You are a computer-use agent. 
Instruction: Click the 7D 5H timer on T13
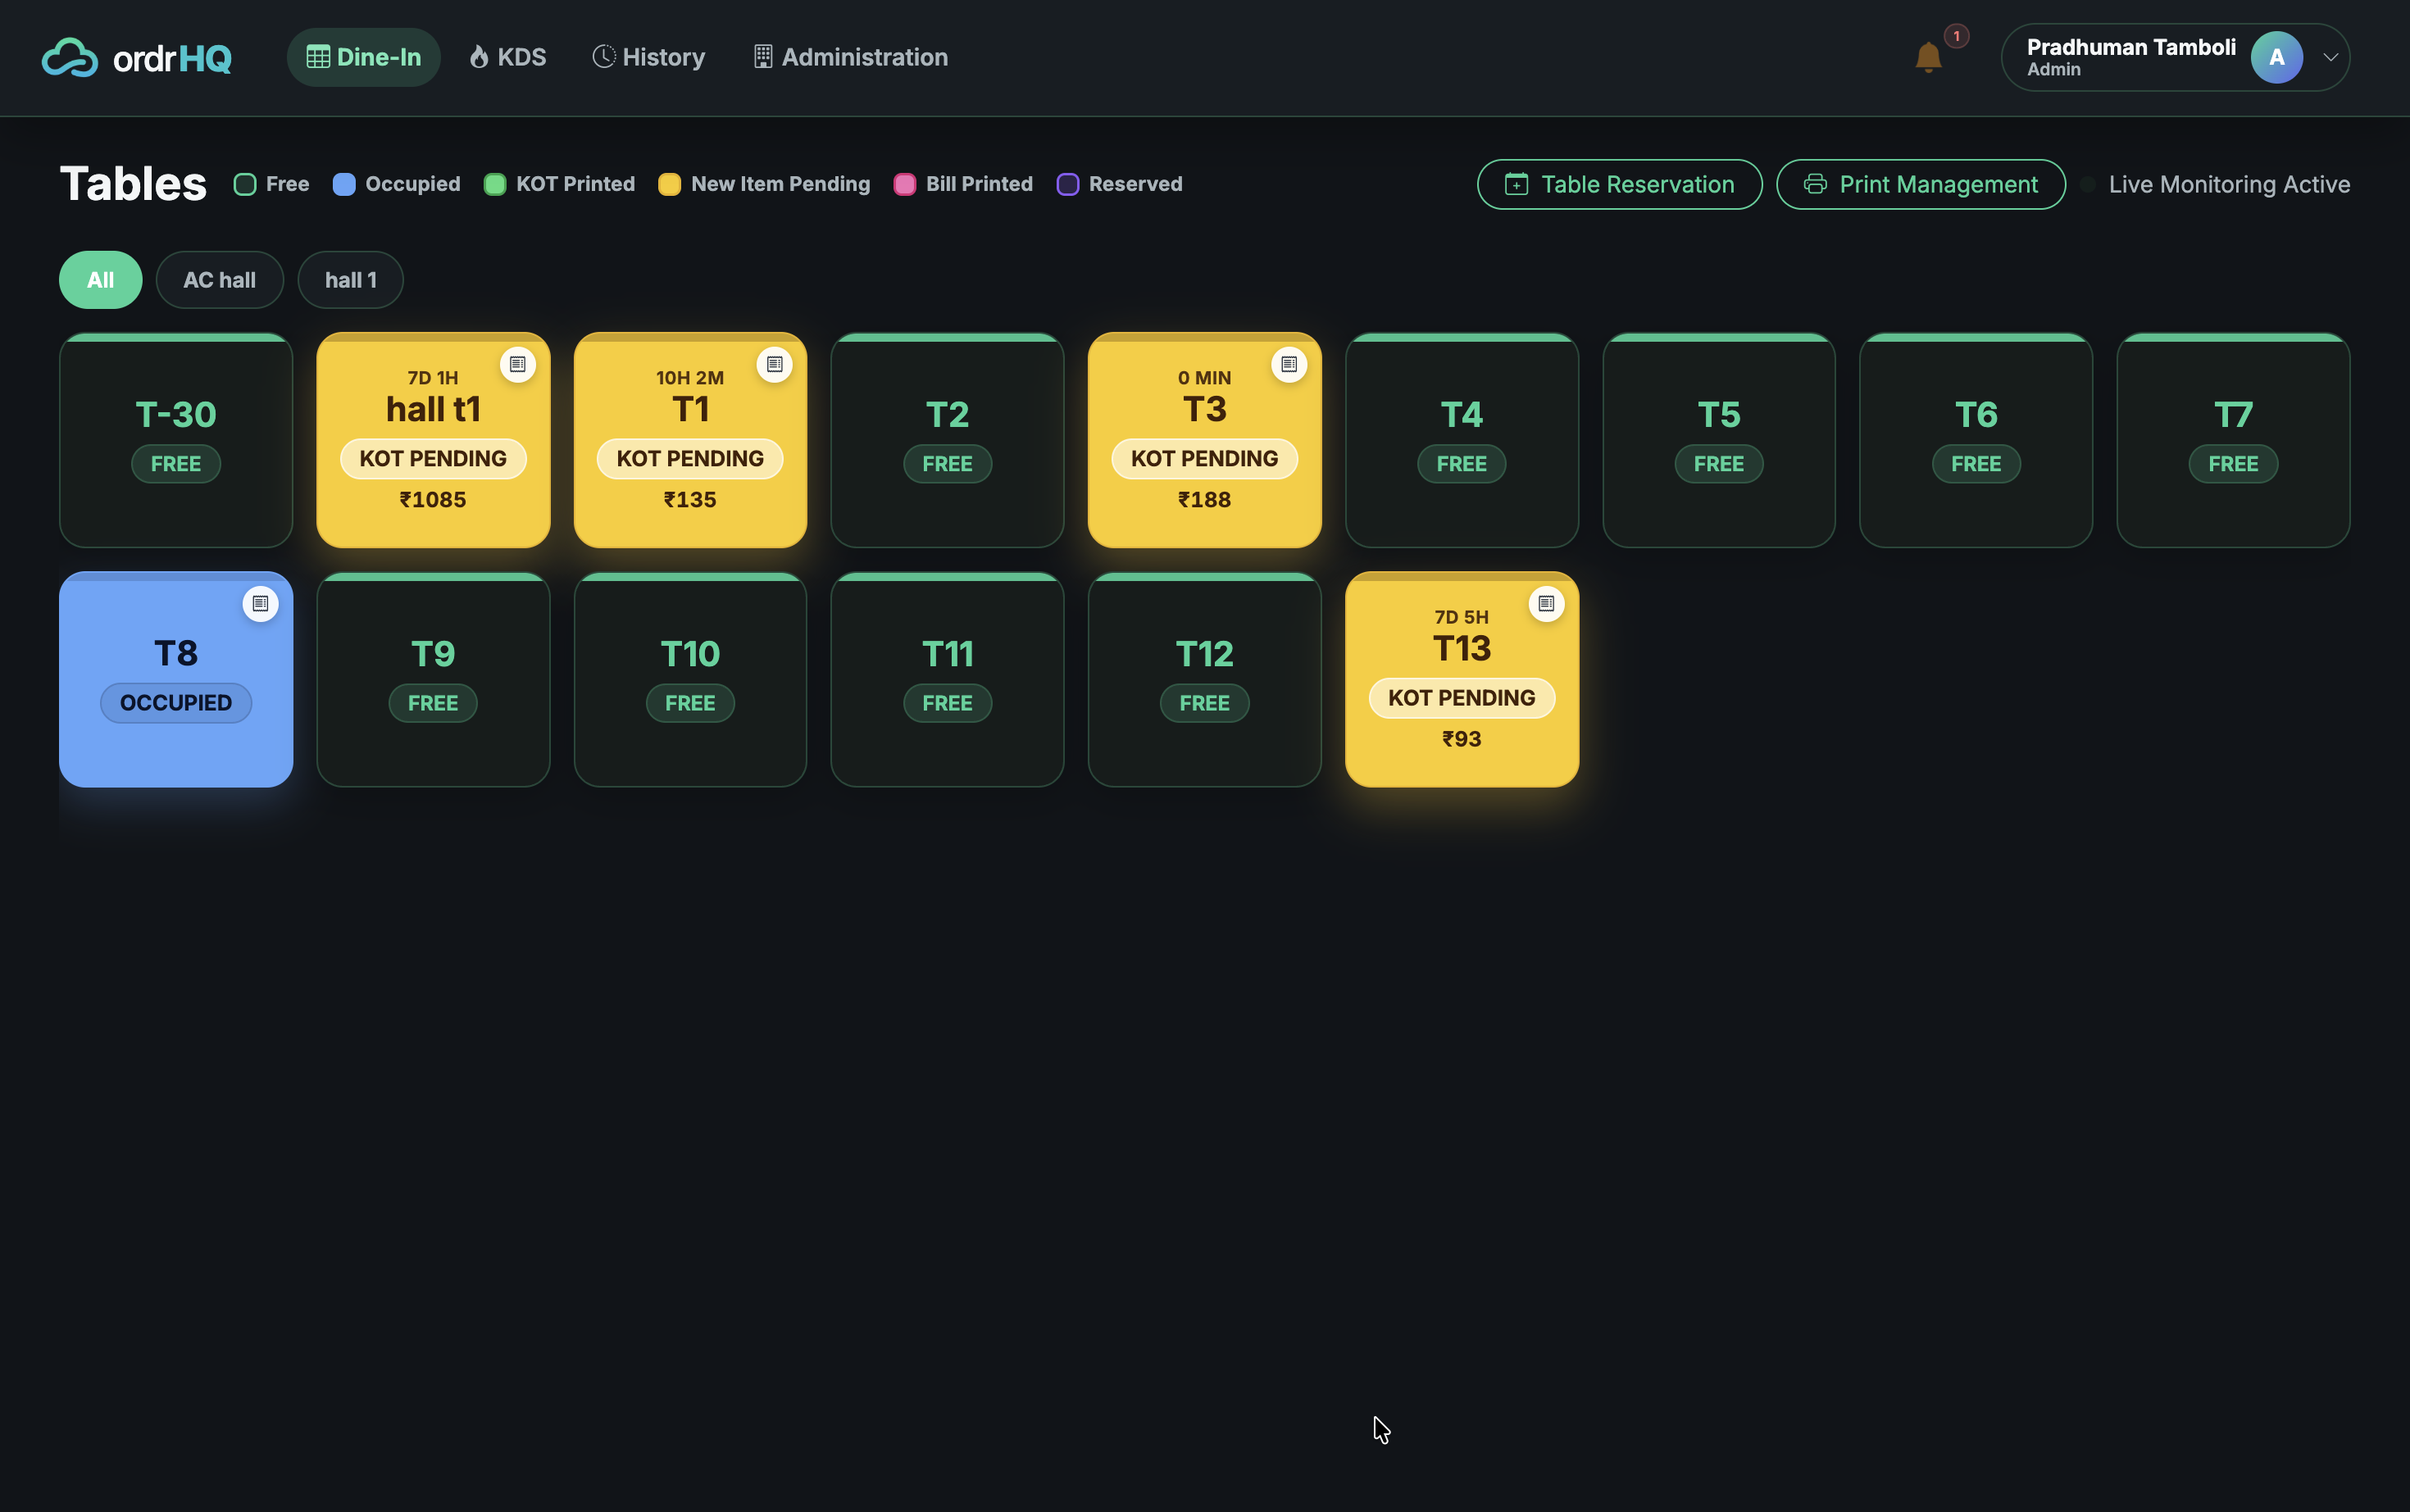(x=1461, y=617)
